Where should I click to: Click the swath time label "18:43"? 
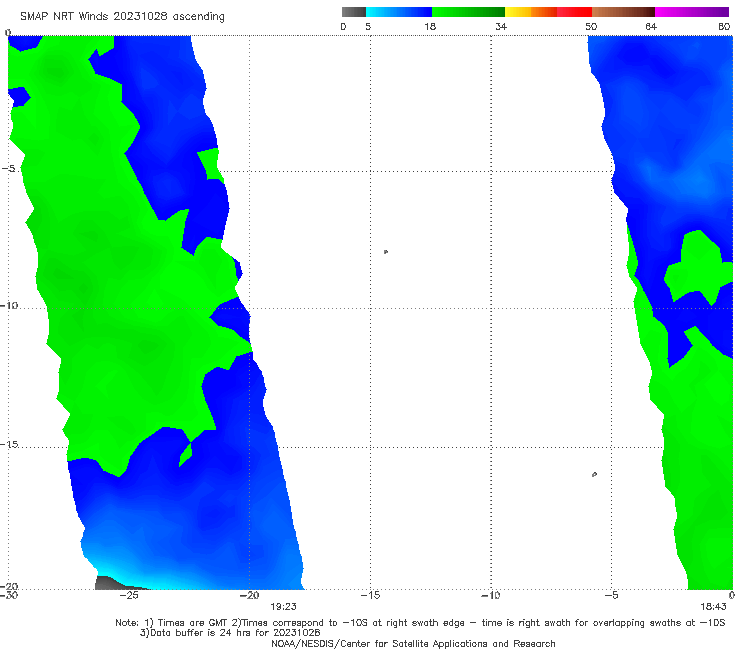[x=713, y=607]
